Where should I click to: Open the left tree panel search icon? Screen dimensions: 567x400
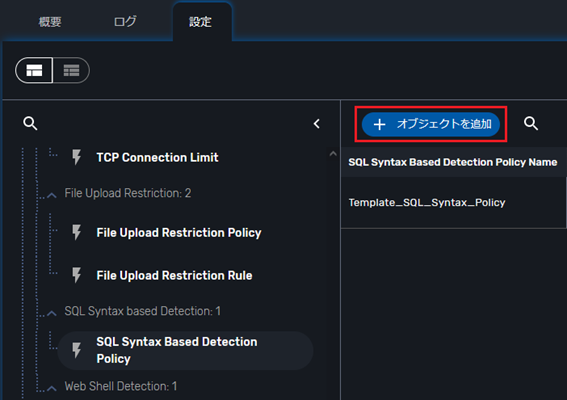pos(30,123)
